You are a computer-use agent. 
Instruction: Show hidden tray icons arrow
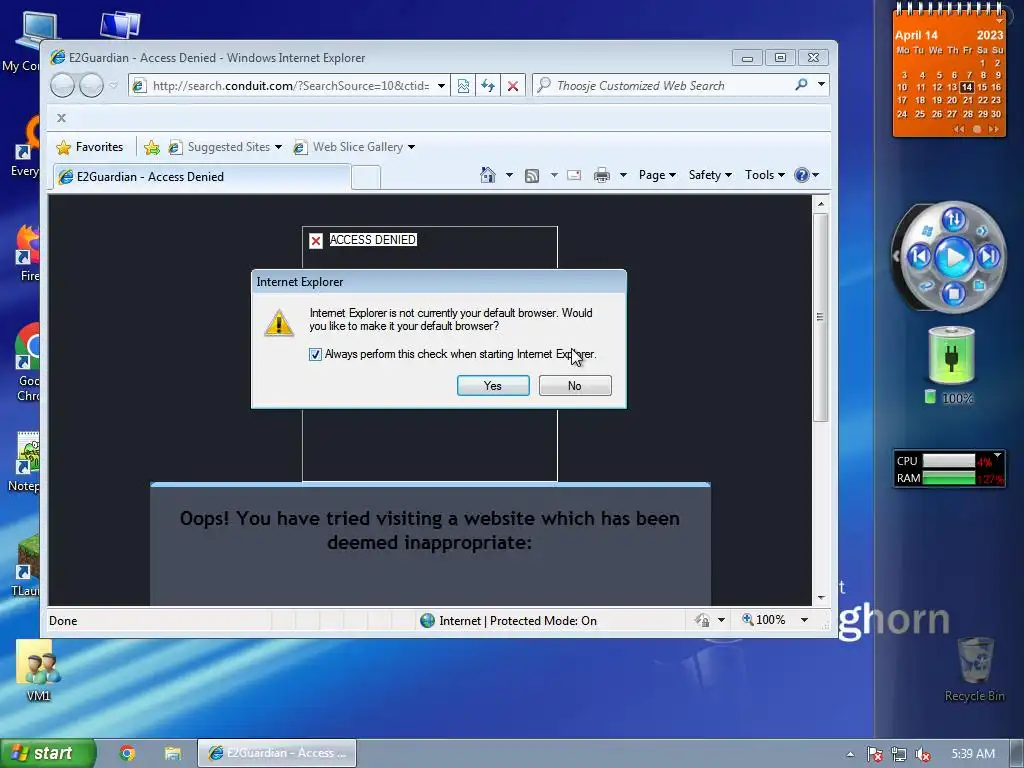point(850,754)
